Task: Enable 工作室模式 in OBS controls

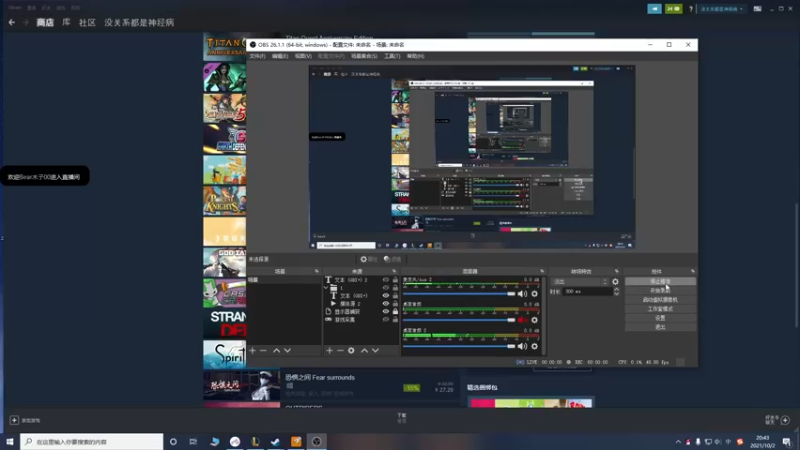Action: point(660,309)
